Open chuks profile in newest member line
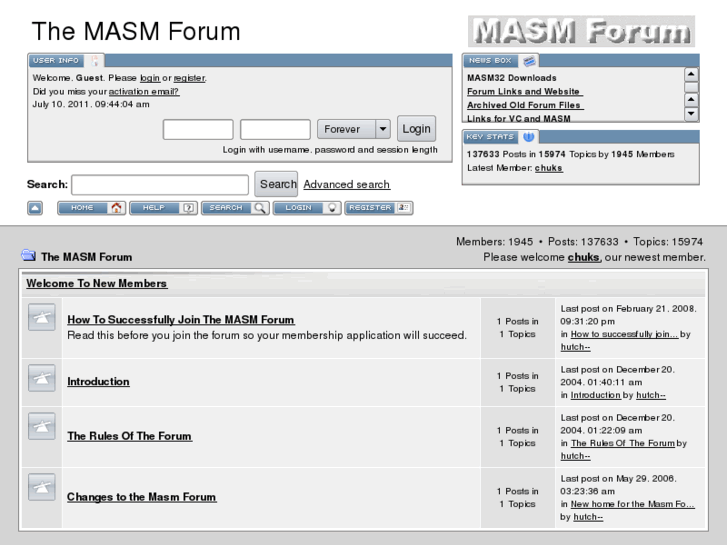The height and width of the screenshot is (545, 727). (x=583, y=257)
